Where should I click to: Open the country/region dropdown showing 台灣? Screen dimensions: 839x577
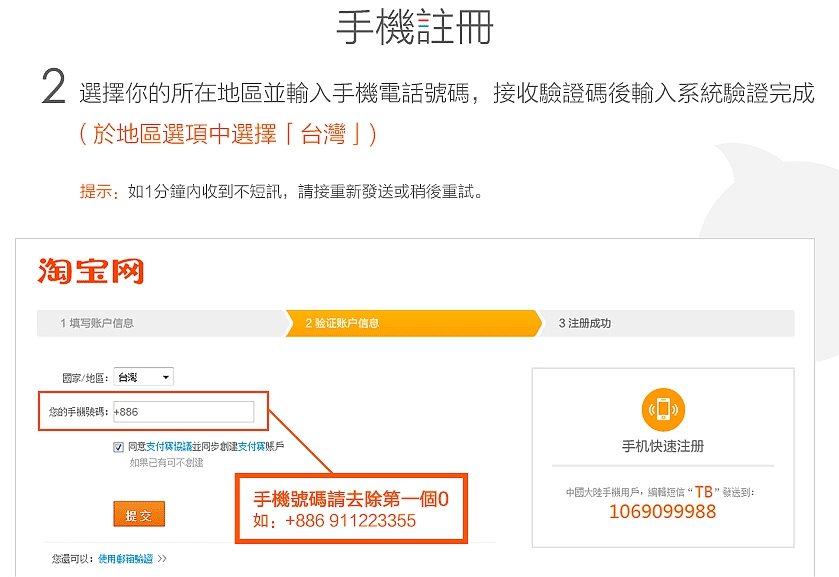(x=143, y=377)
